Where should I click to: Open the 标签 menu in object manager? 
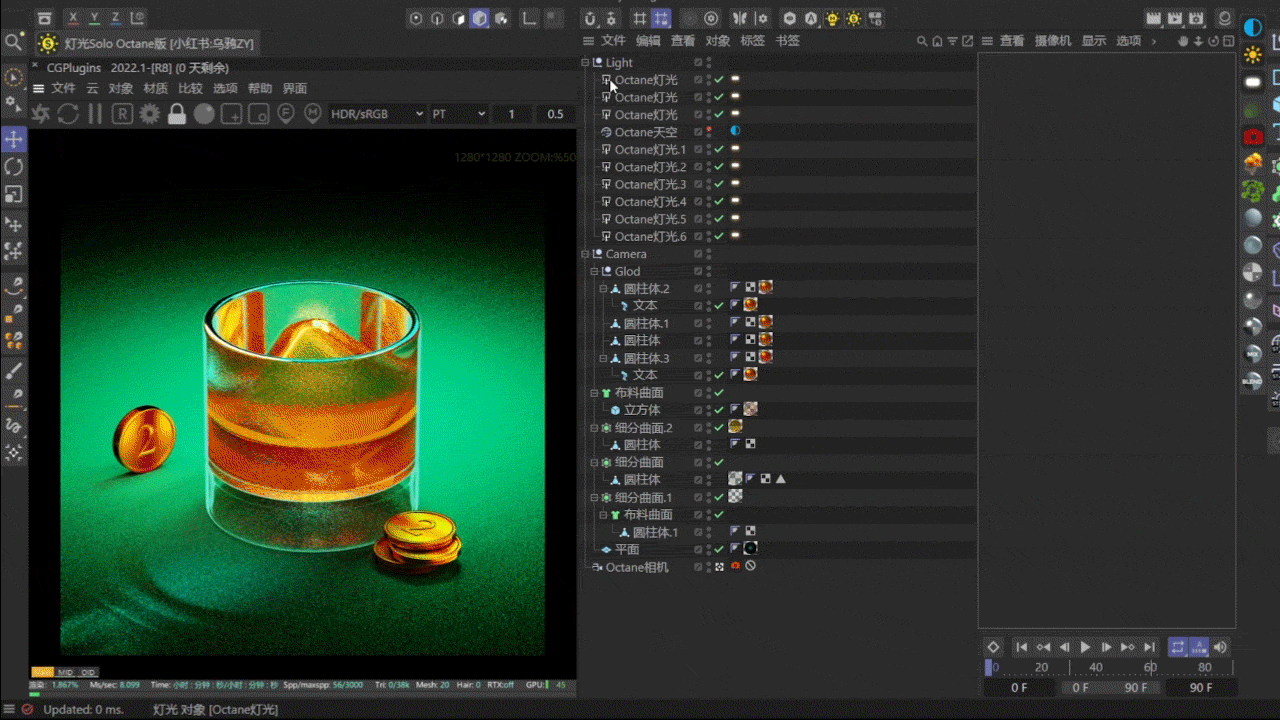pos(752,41)
